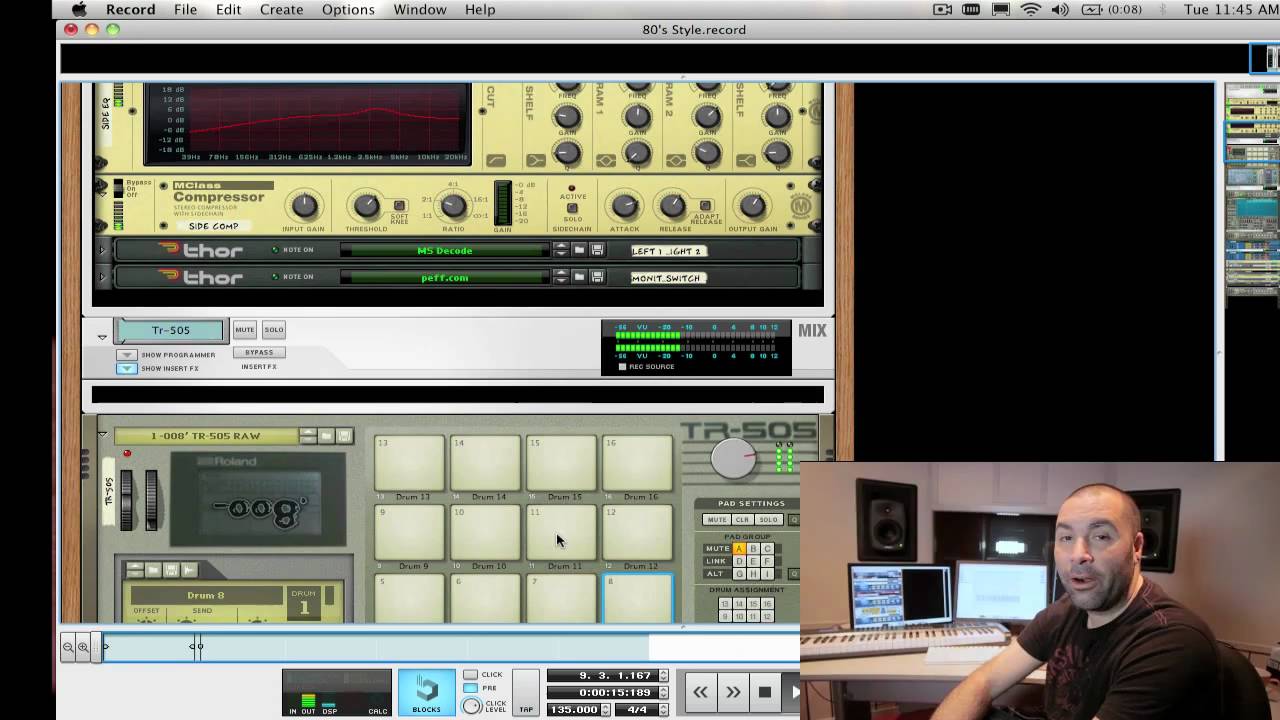Hit drum pad 16
The height and width of the screenshot is (720, 1280).
(638, 463)
